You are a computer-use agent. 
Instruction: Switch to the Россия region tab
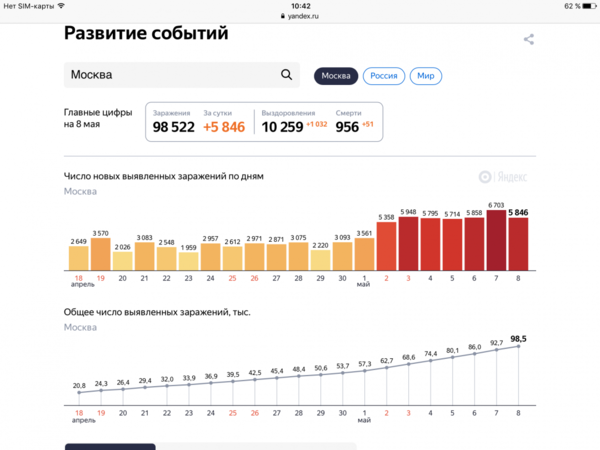[x=383, y=76]
